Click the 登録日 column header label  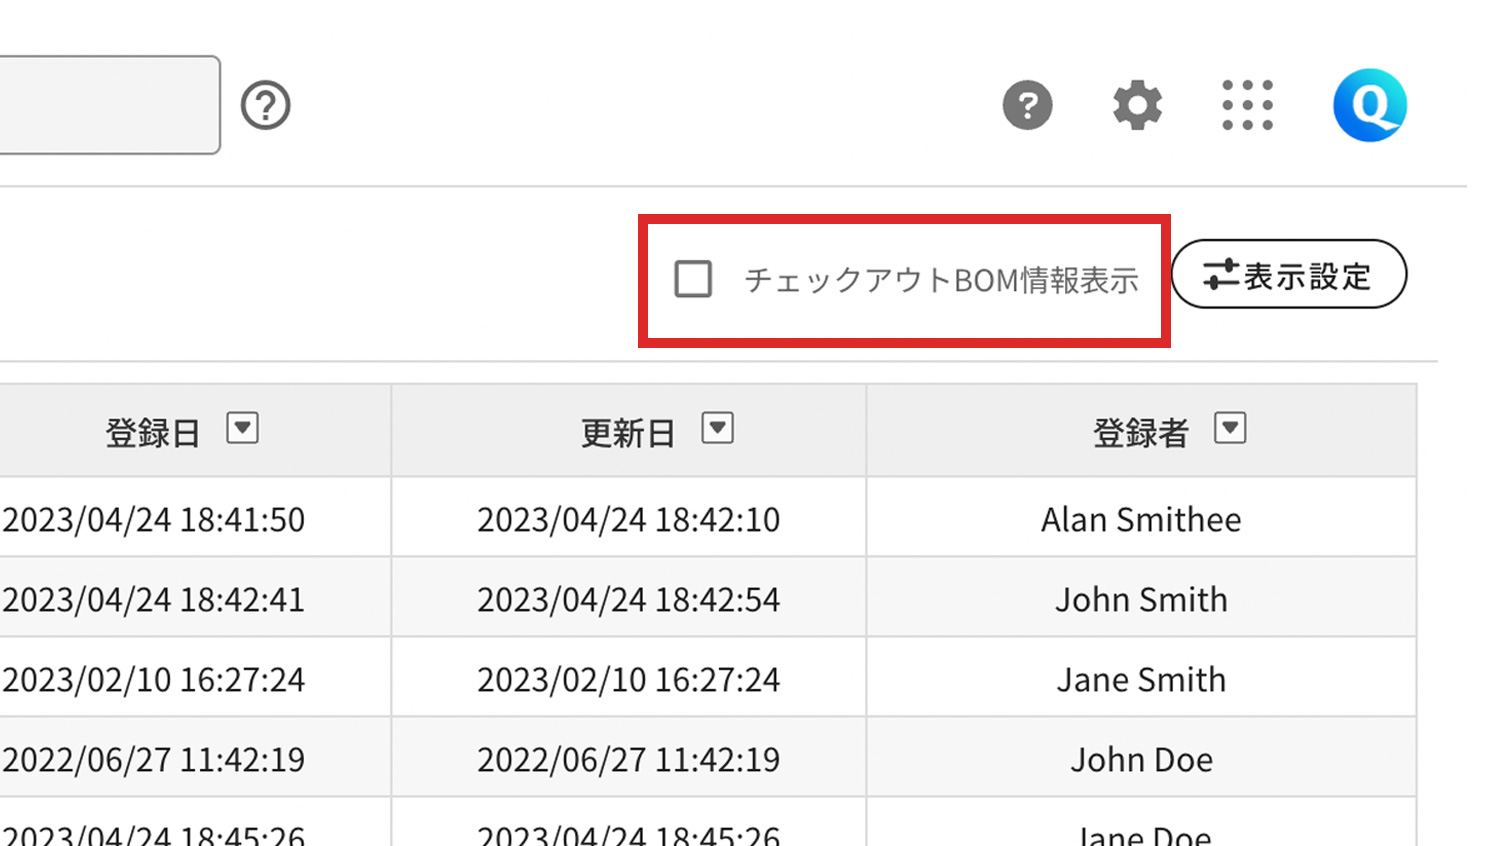153,433
